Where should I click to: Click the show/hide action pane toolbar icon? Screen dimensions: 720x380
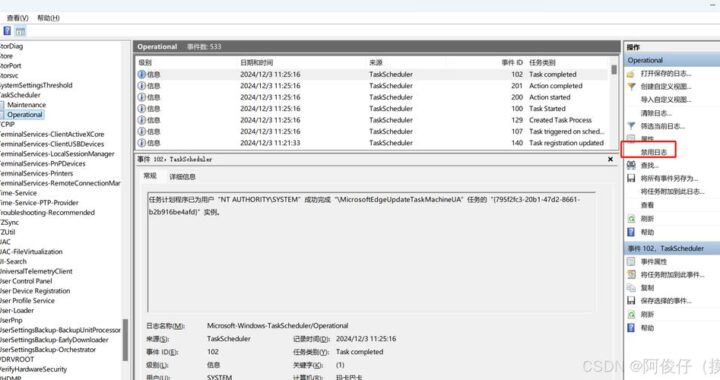pyautogui.click(x=20, y=31)
